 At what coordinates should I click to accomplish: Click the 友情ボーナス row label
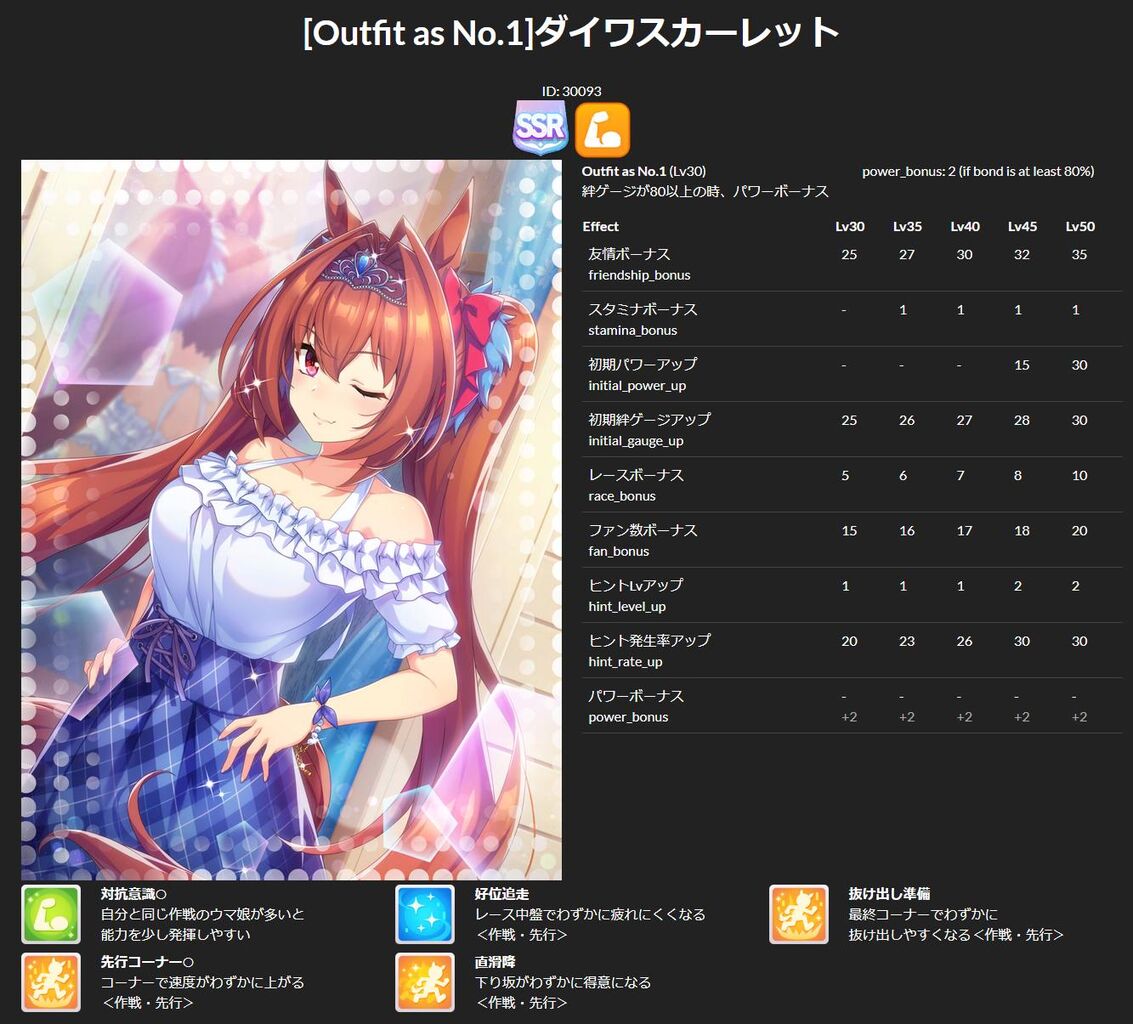[629, 254]
